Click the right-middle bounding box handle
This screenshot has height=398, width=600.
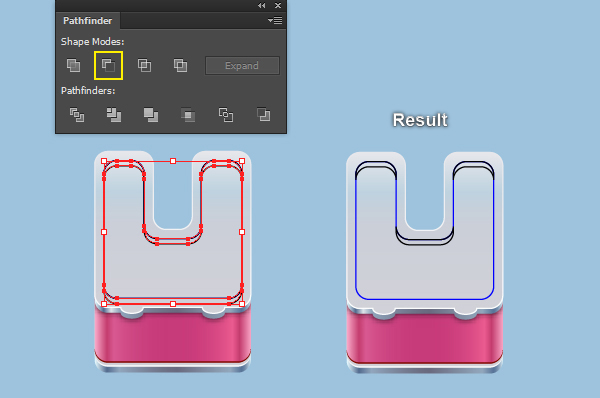(x=242, y=232)
